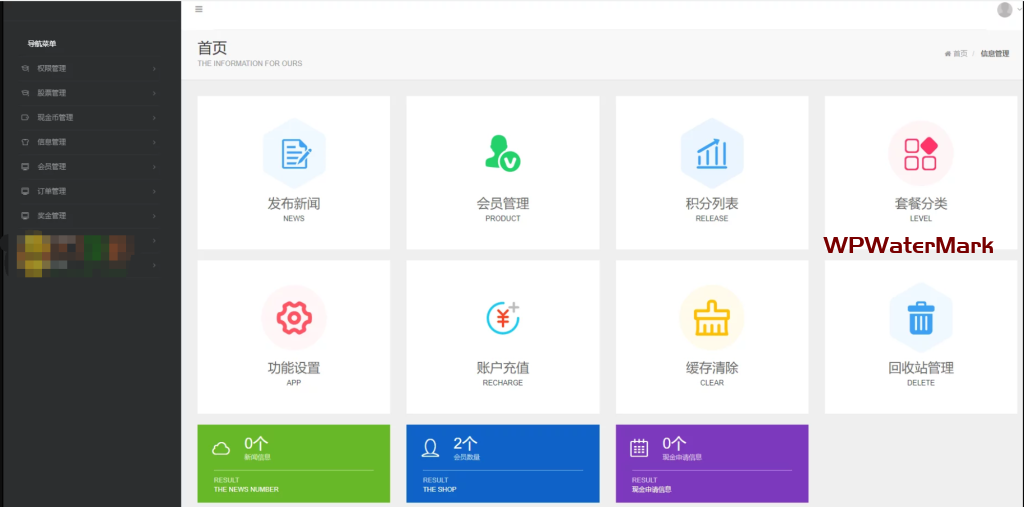Click the 首页 breadcrumb link

(x=958, y=54)
